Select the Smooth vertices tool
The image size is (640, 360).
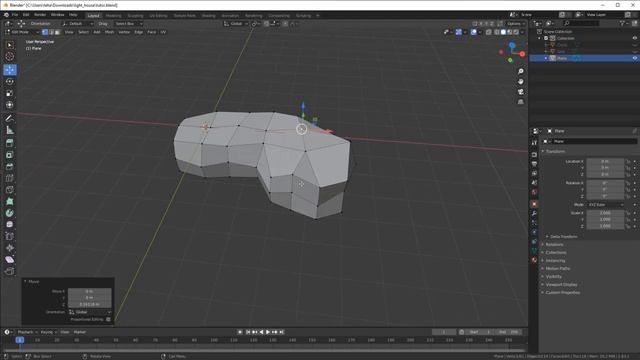point(10,224)
